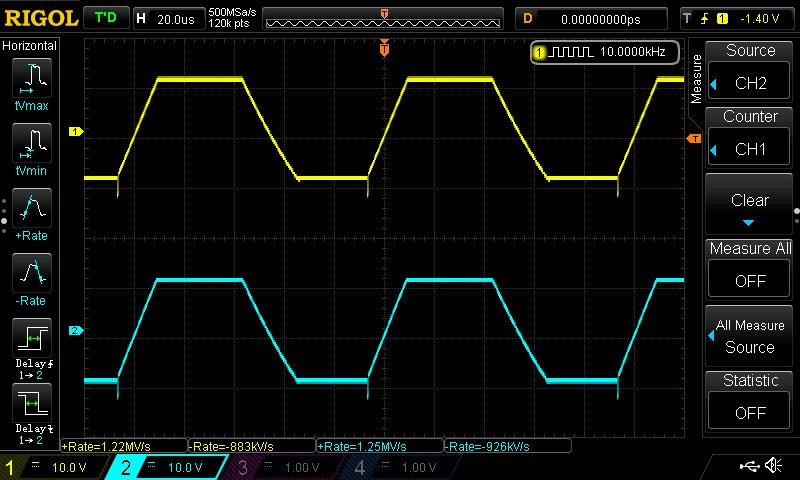Click the 500MSa/s sample rate readout
Image resolution: width=800 pixels, height=480 pixels.
point(232,12)
